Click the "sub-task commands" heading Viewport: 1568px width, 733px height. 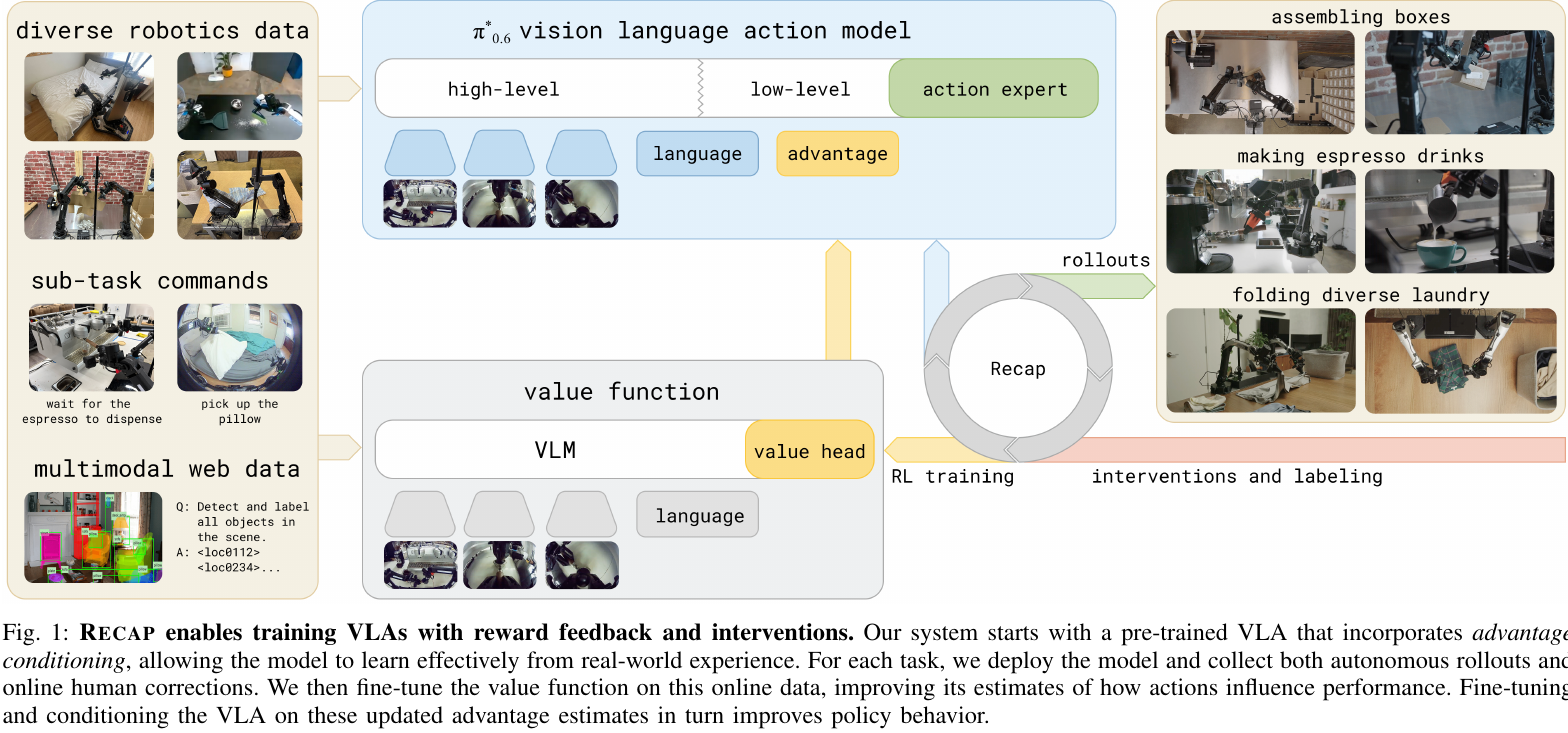click(x=152, y=280)
